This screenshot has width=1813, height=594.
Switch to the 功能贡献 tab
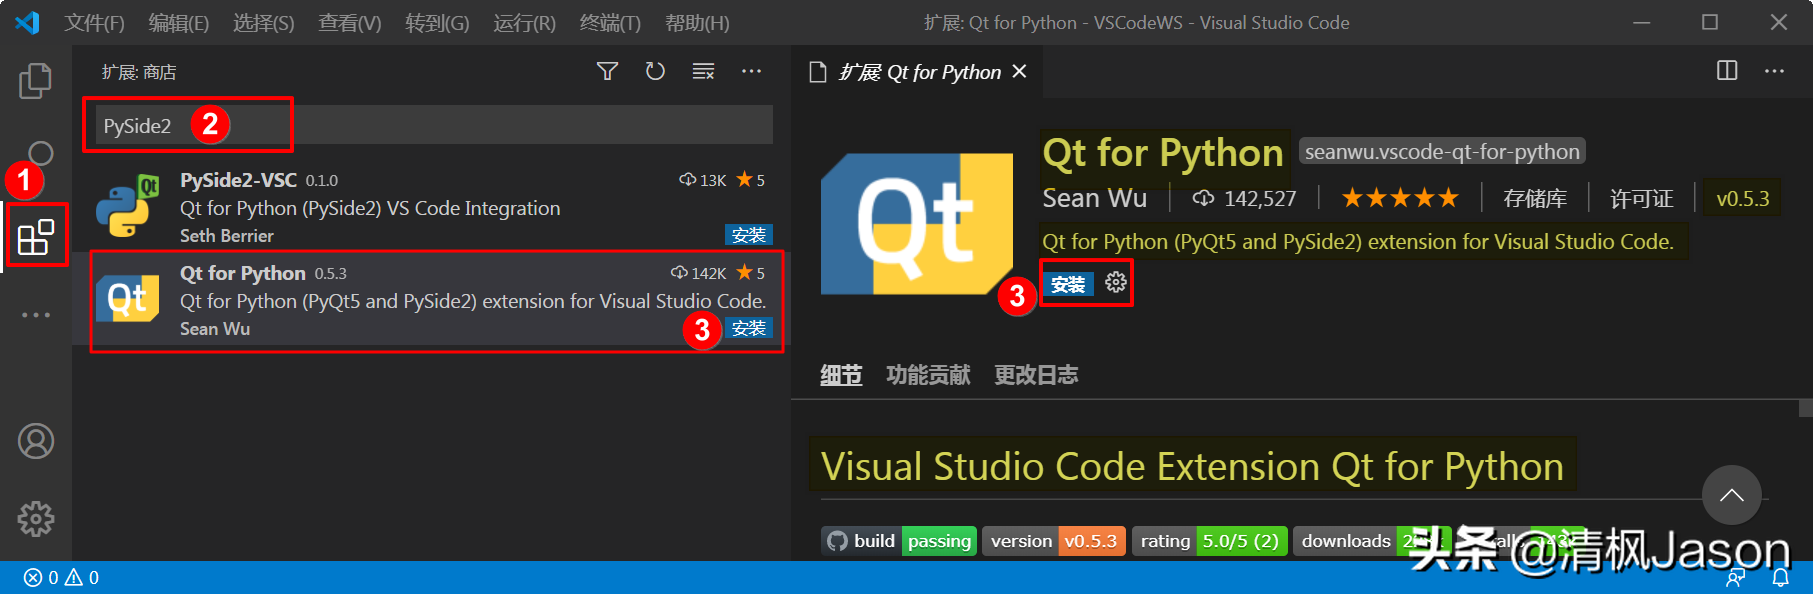(x=928, y=375)
